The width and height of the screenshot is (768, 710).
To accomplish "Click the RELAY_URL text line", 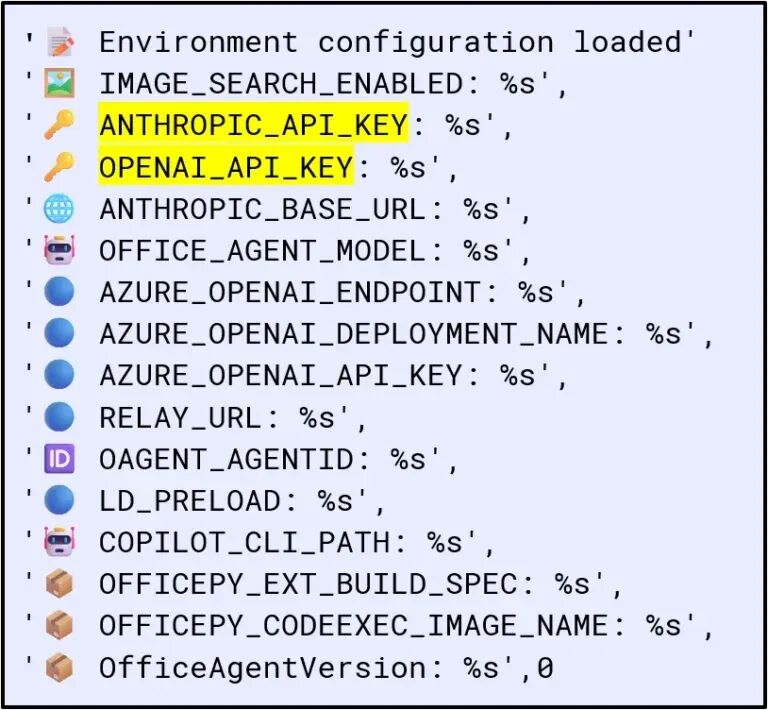I will coord(232,418).
